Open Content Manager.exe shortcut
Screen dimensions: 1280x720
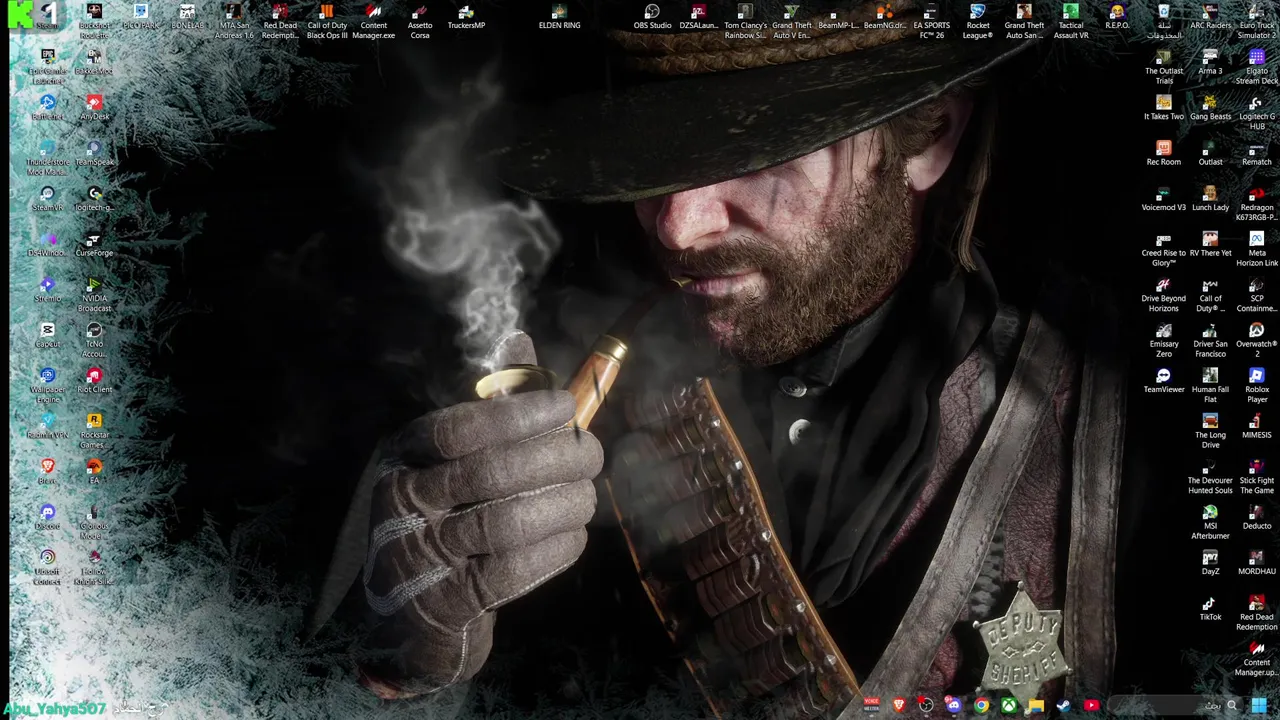[x=373, y=21]
